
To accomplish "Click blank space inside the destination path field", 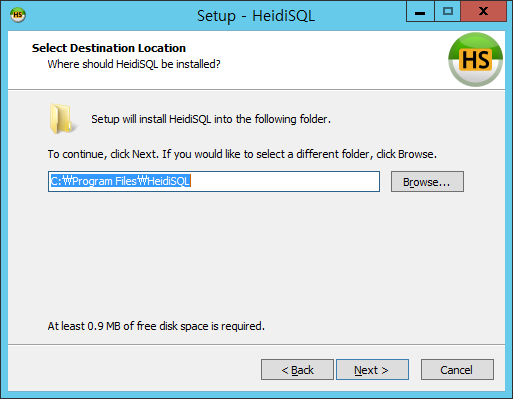I will click(285, 182).
